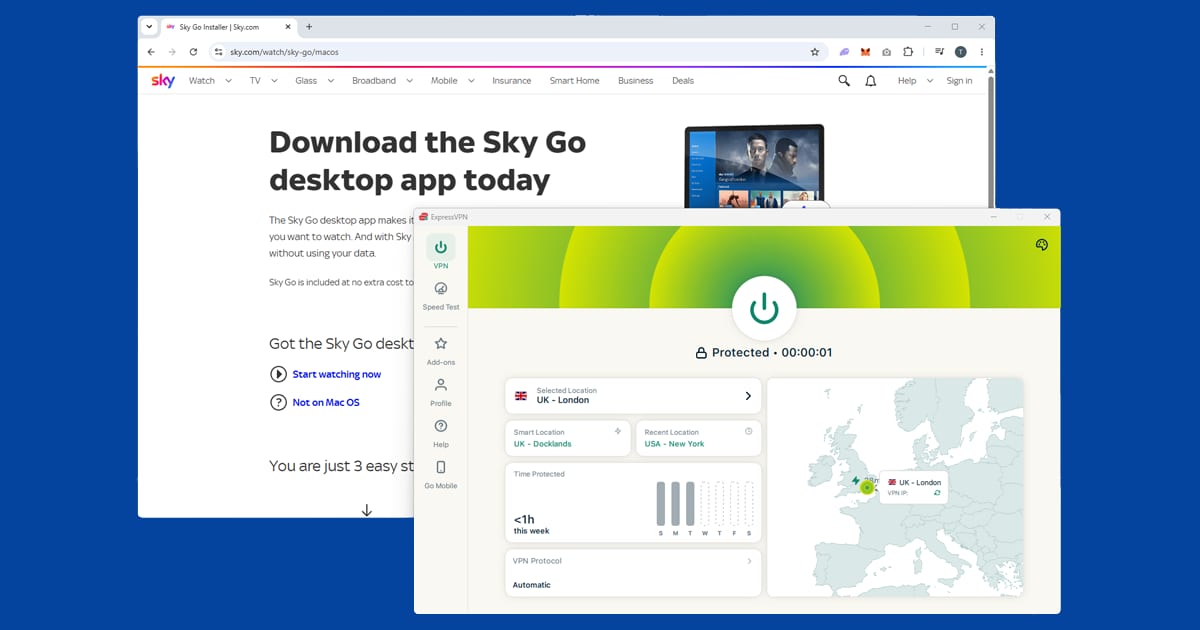1200x630 pixels.
Task: Expand the Mobile menu chevron on Sky
Action: (x=470, y=81)
